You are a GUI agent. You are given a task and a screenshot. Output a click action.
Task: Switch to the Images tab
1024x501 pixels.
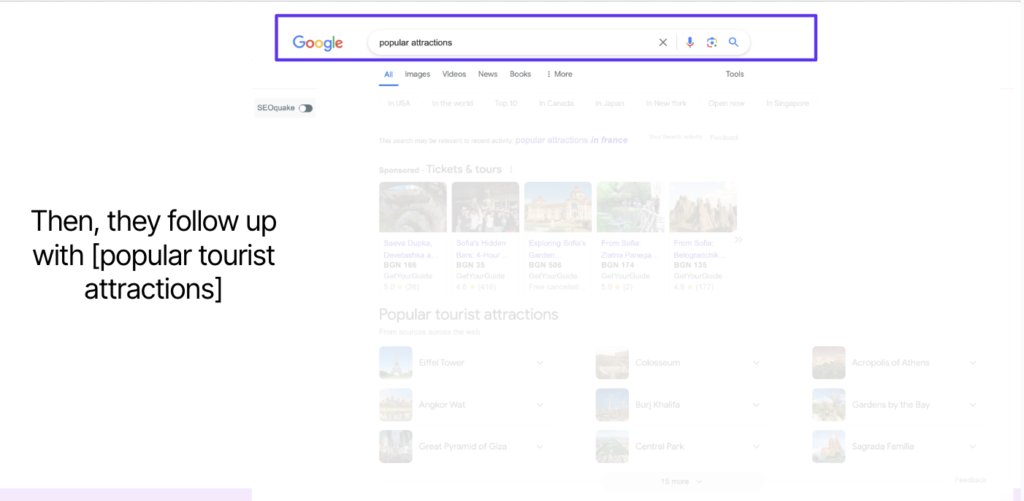click(x=417, y=74)
